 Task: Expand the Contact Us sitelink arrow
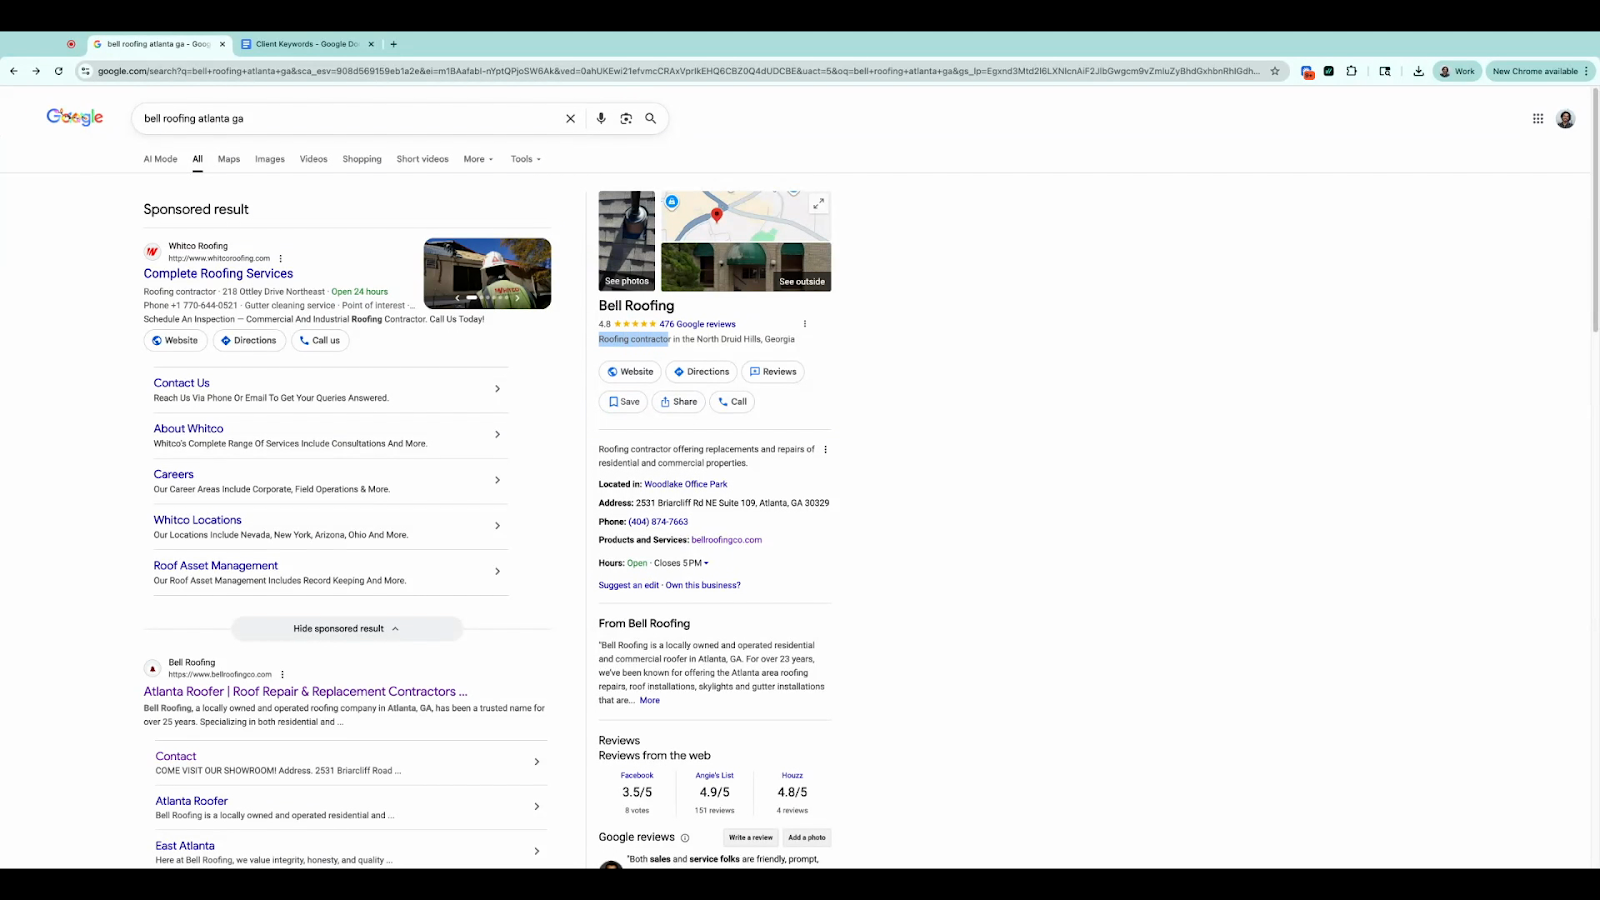[x=497, y=389]
